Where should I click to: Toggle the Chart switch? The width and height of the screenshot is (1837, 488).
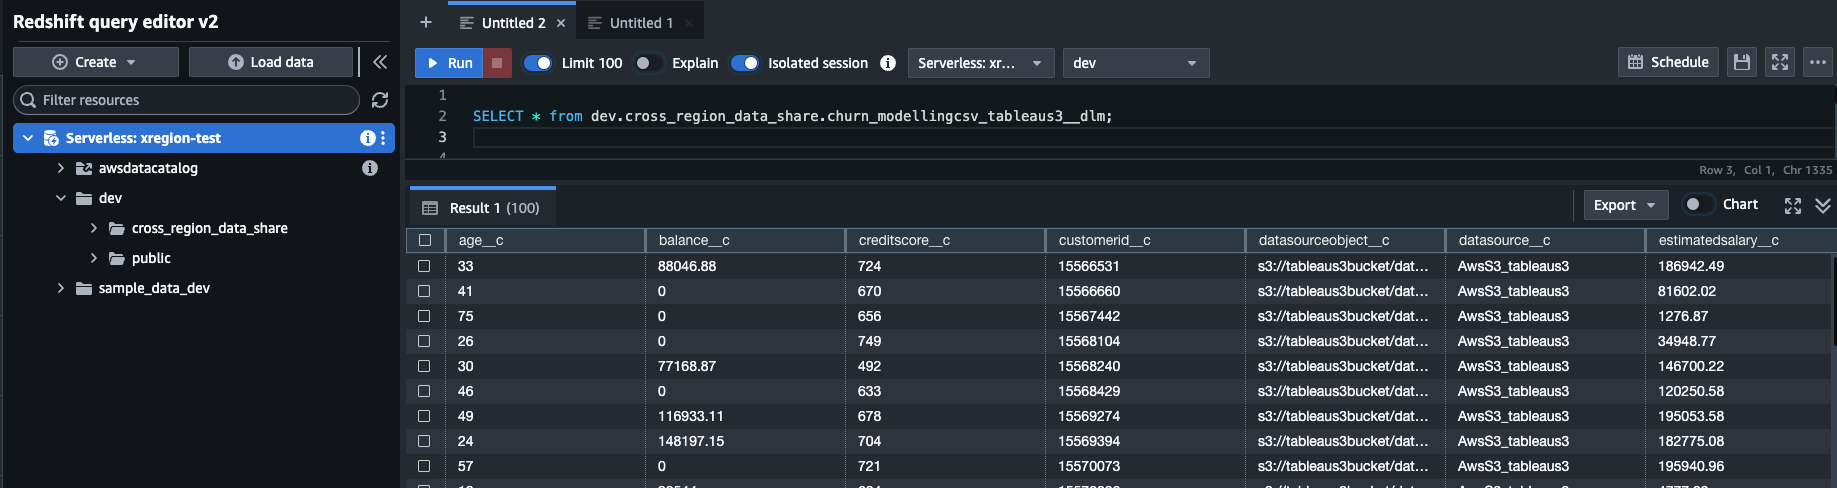pyautogui.click(x=1697, y=204)
